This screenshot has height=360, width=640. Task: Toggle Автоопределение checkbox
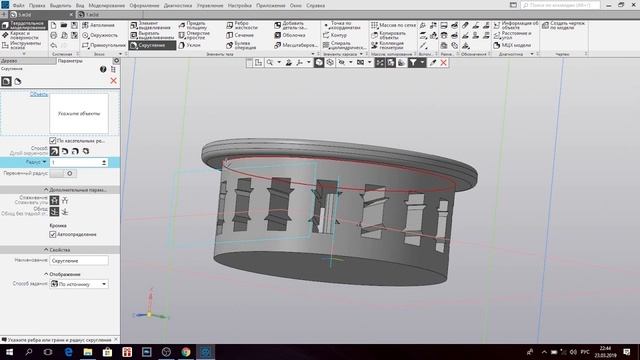(x=53, y=234)
